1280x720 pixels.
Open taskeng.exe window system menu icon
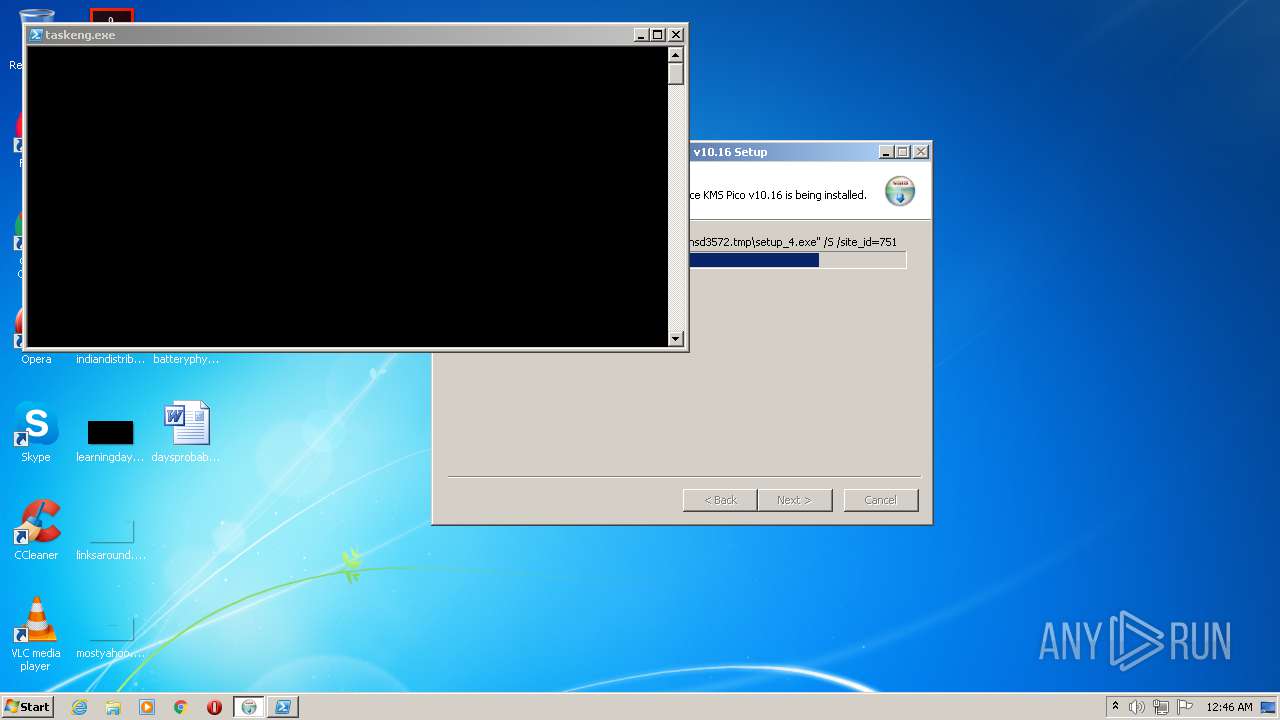pyautogui.click(x=36, y=34)
